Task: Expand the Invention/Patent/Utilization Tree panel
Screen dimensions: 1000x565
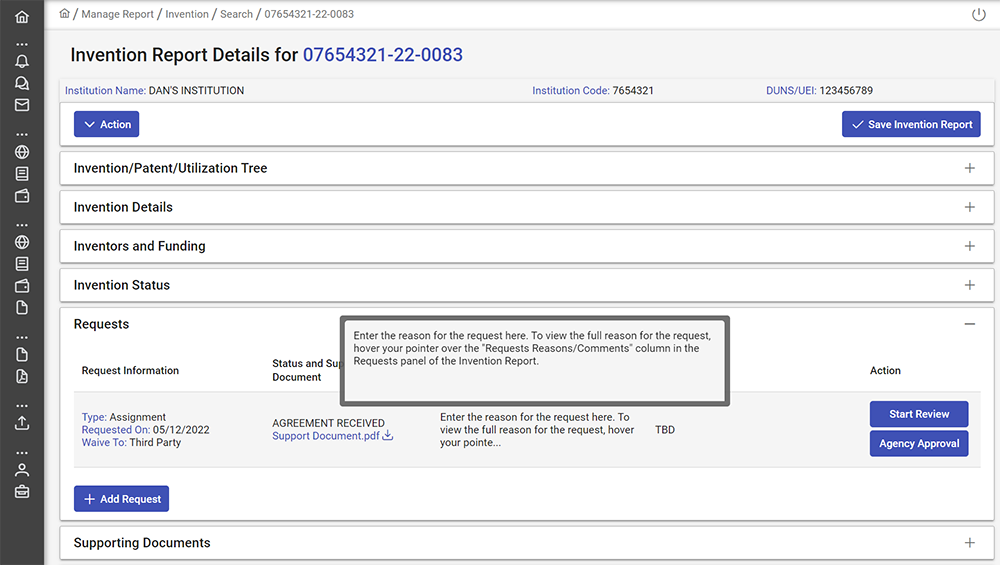Action: (969, 168)
